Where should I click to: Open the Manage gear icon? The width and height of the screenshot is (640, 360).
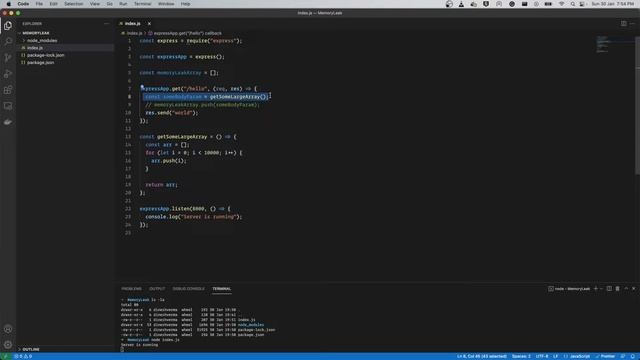point(8,345)
